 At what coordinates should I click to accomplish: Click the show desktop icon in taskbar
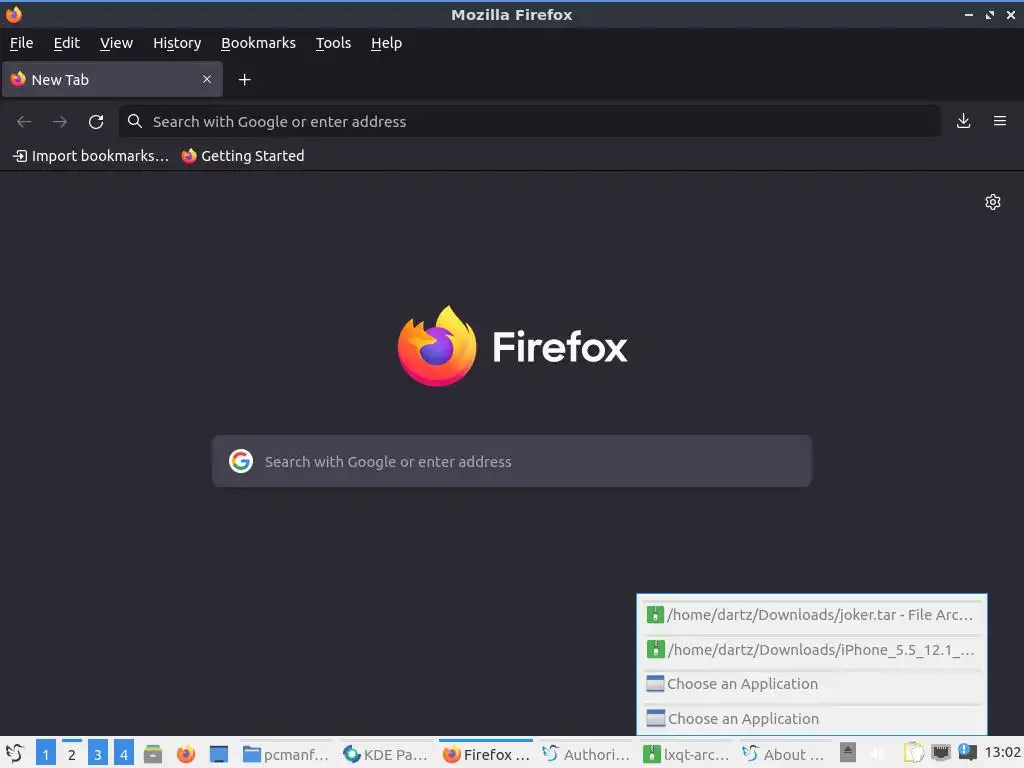(x=219, y=754)
